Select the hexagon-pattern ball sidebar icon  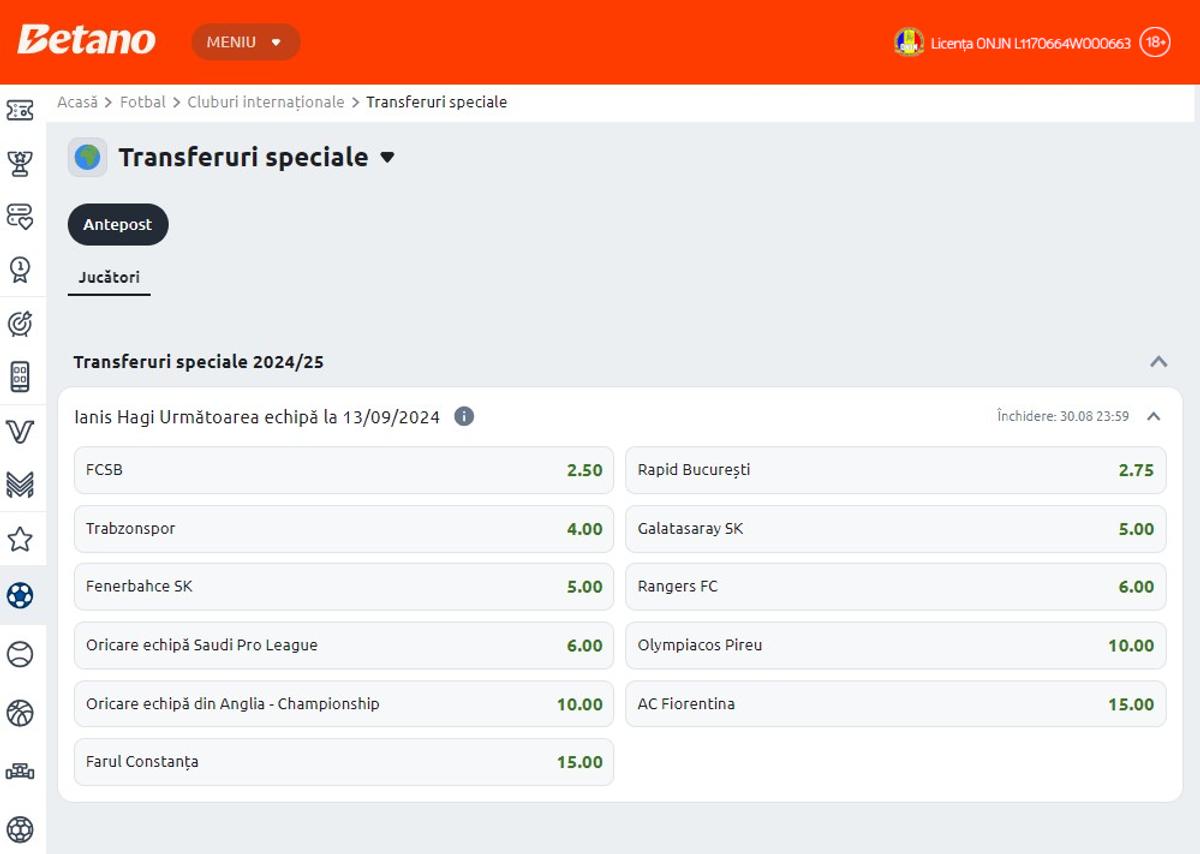pyautogui.click(x=20, y=829)
